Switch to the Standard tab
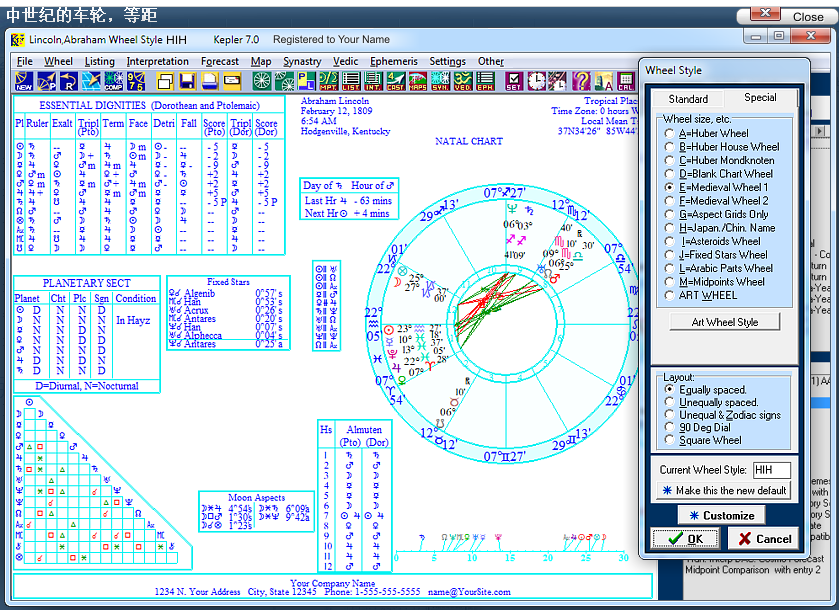Viewport: 839px width, 610px height. (688, 99)
